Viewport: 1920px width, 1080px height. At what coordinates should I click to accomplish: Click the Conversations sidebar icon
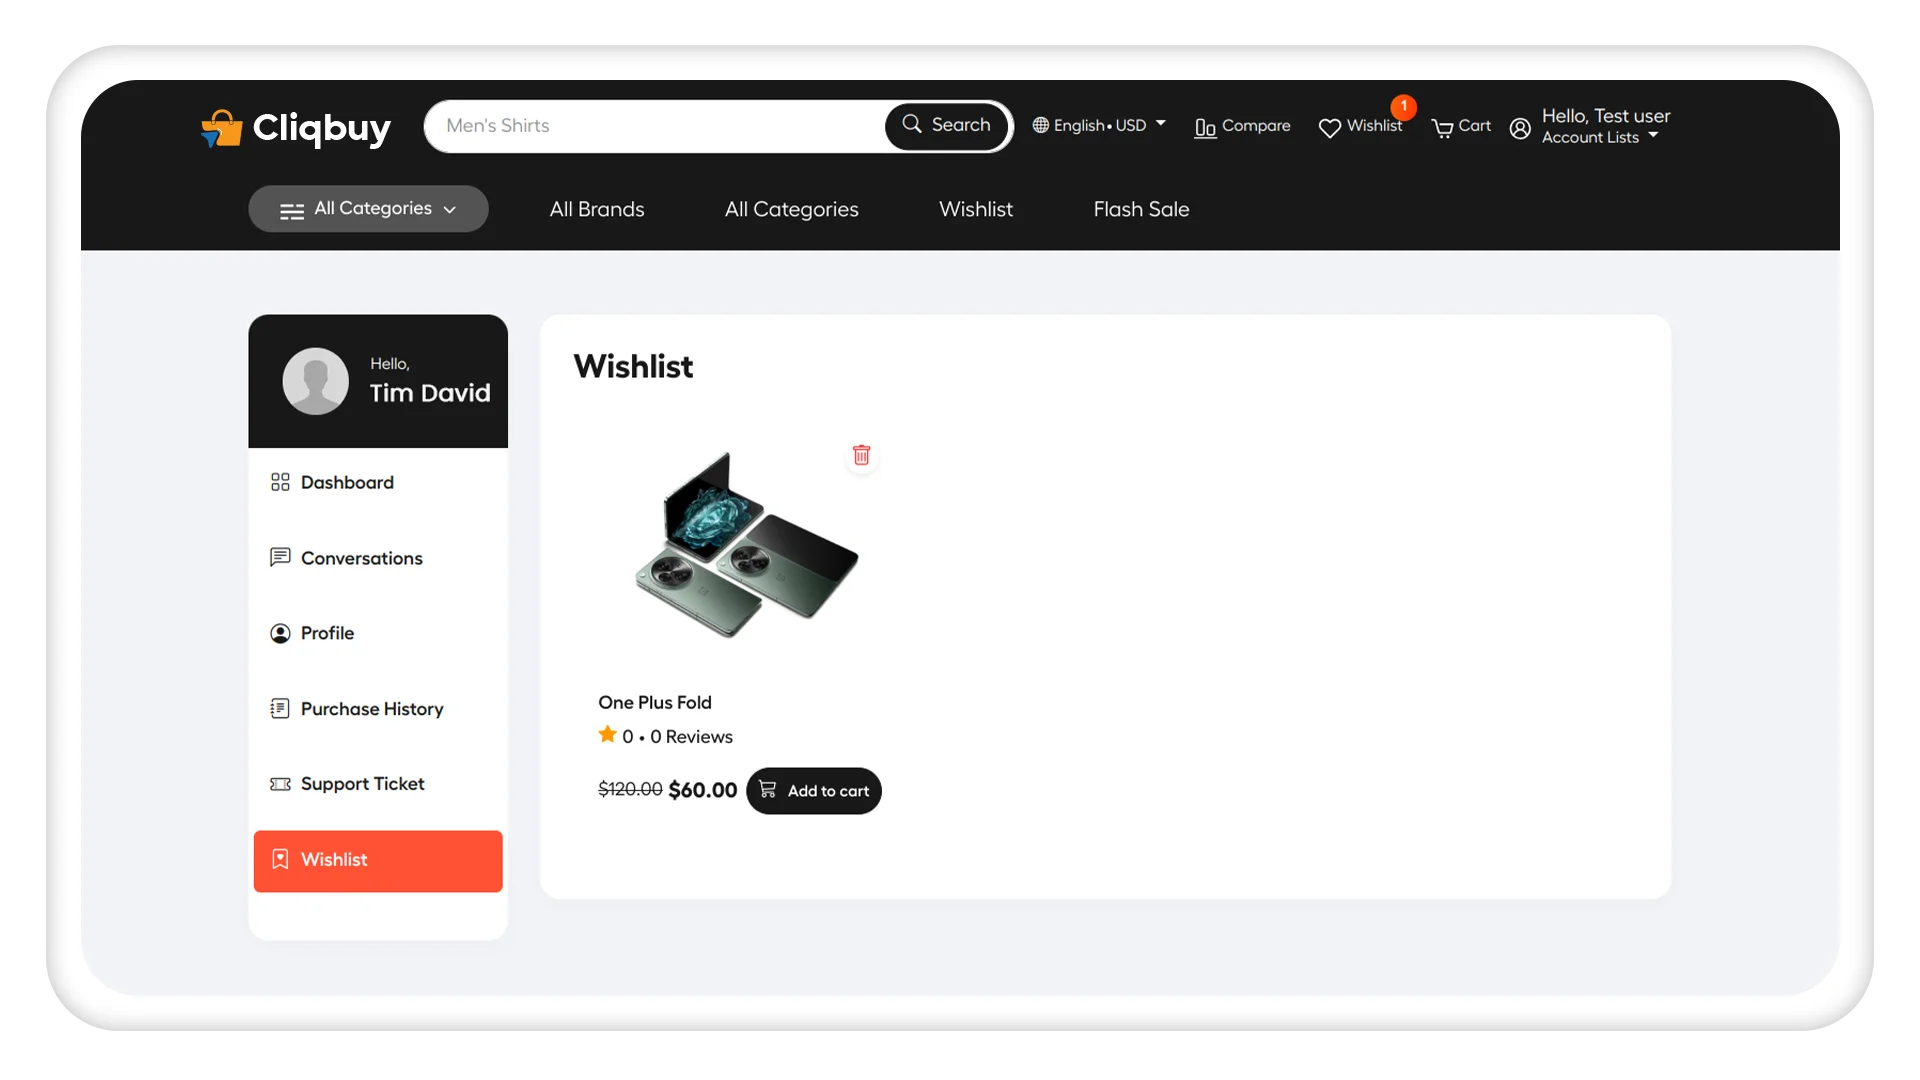tap(280, 556)
